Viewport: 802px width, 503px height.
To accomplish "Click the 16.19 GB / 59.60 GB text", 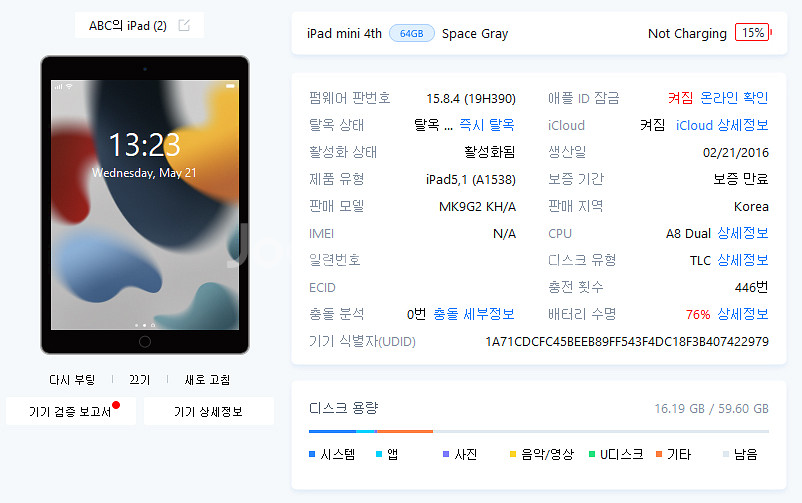I will 711,408.
